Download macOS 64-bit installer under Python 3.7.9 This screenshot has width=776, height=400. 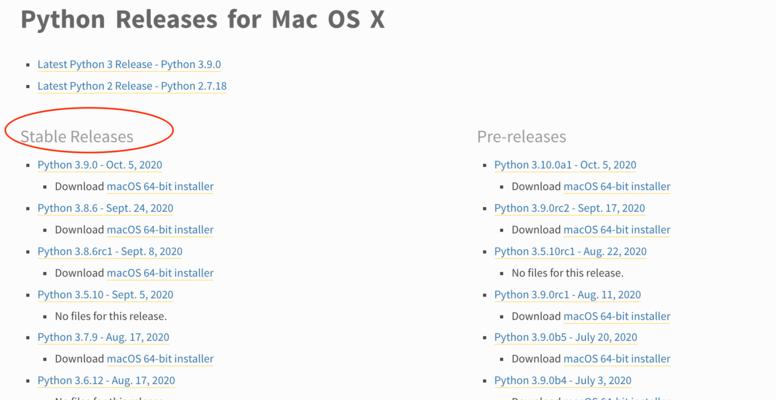pos(160,358)
